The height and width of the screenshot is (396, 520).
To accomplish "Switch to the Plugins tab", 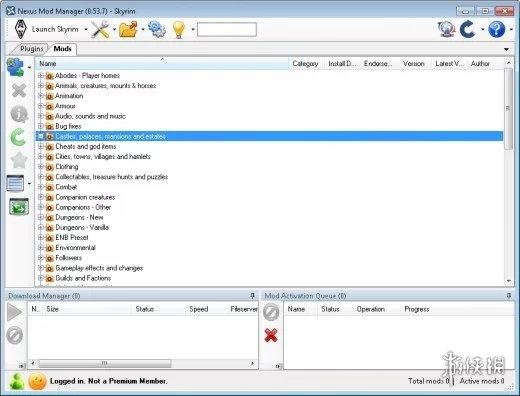I will tap(31, 49).
